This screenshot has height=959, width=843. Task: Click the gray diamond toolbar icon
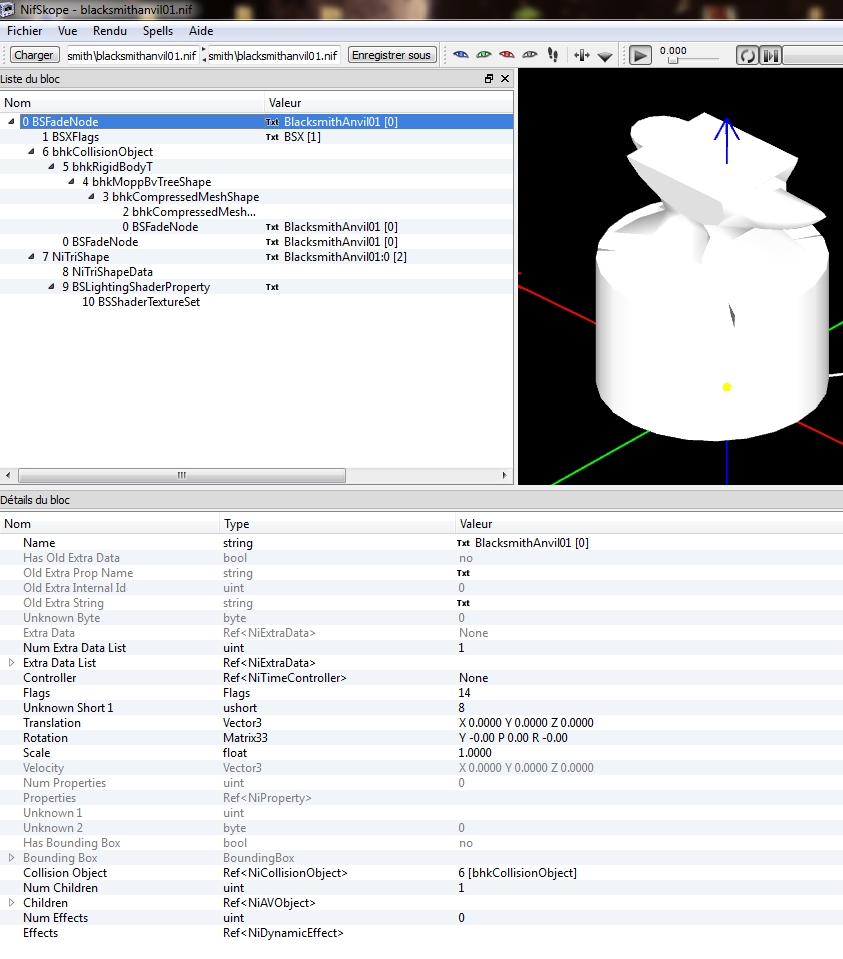pos(605,57)
